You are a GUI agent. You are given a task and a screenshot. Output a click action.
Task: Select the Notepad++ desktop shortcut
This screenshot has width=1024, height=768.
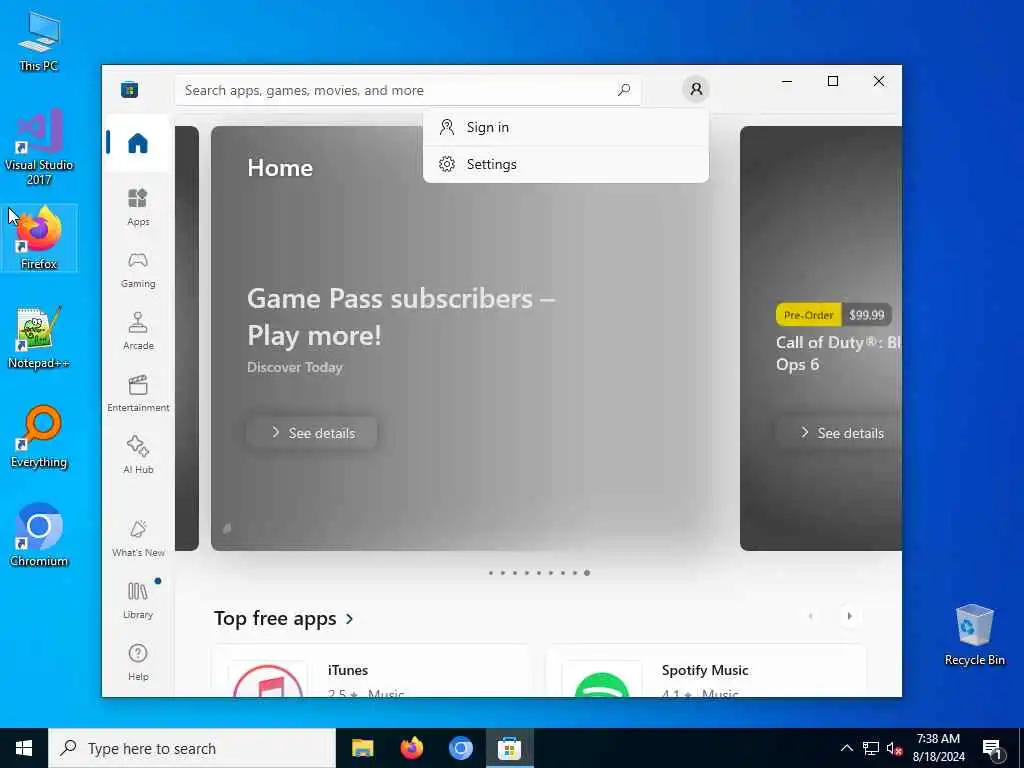[39, 338]
